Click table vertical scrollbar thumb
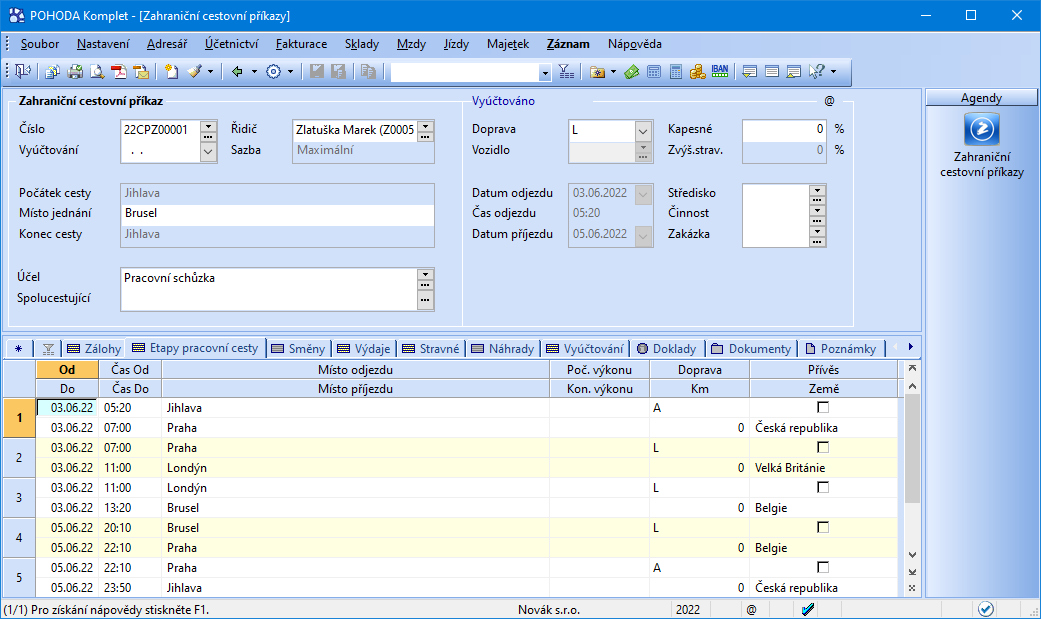 pos(912,448)
